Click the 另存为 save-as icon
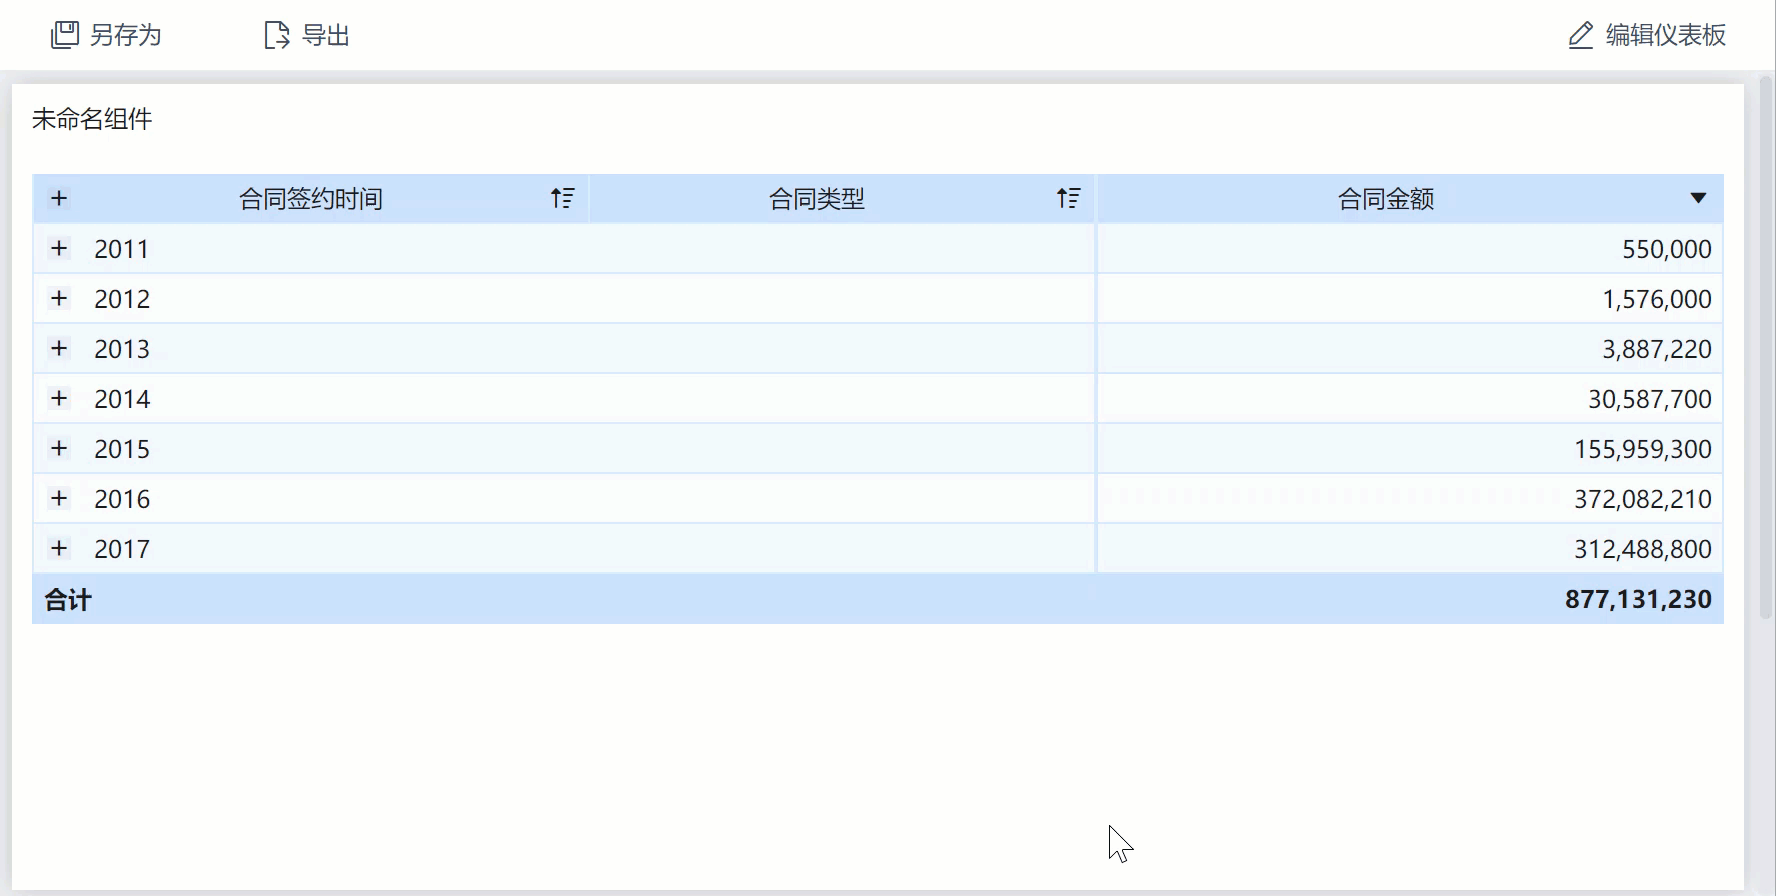This screenshot has height=896, width=1776. pyautogui.click(x=65, y=35)
